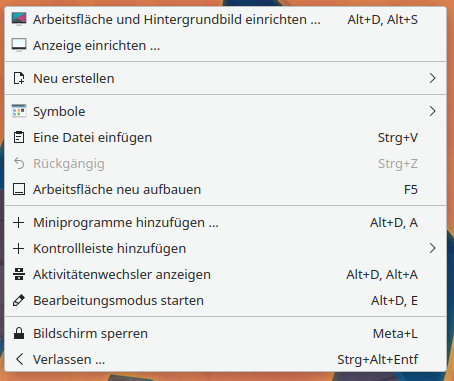Click the padlock icon beside Bildschirm sperren
This screenshot has height=381, width=454.
coord(19,333)
